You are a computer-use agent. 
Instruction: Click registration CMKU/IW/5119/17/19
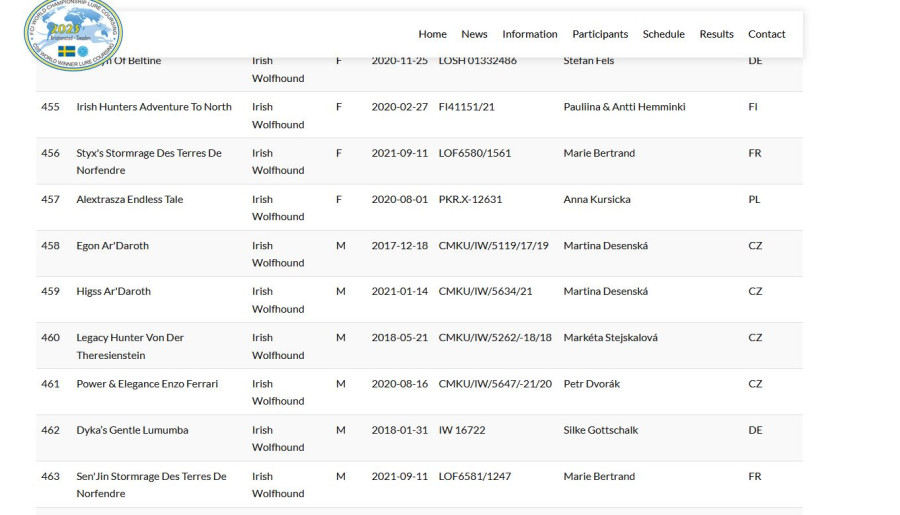pyautogui.click(x=494, y=245)
